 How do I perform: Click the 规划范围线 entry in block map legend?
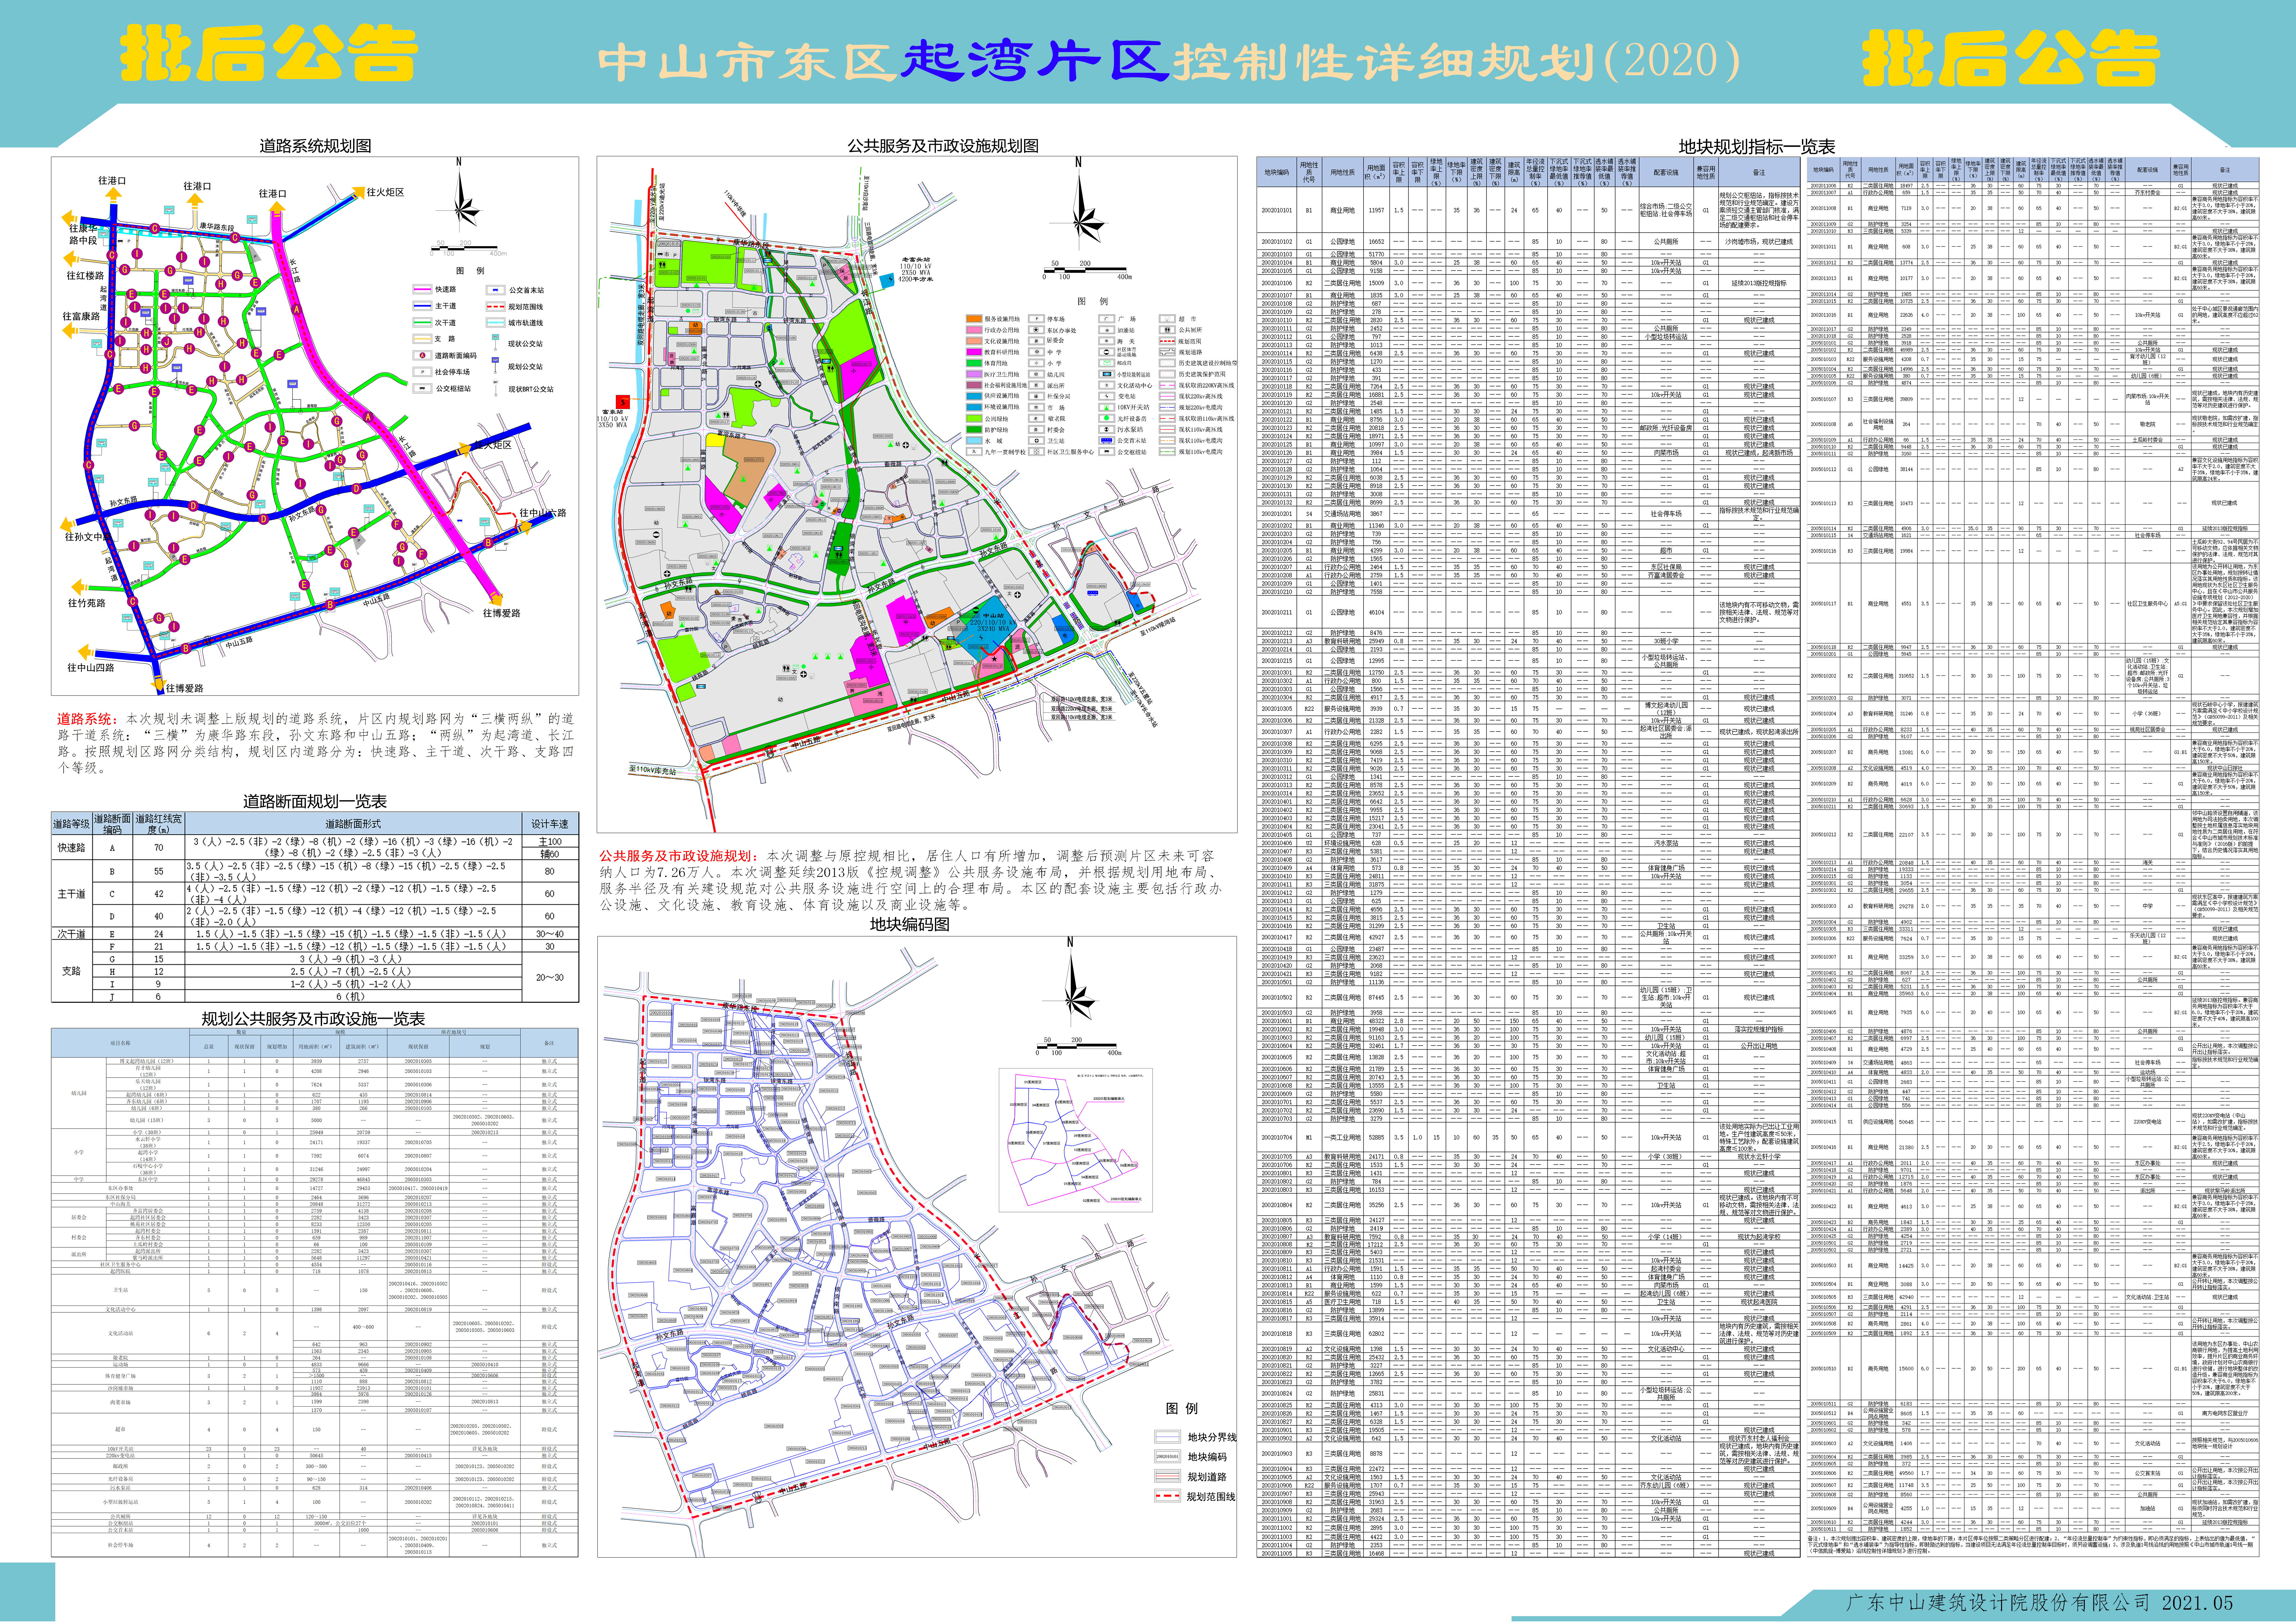pos(1196,1496)
